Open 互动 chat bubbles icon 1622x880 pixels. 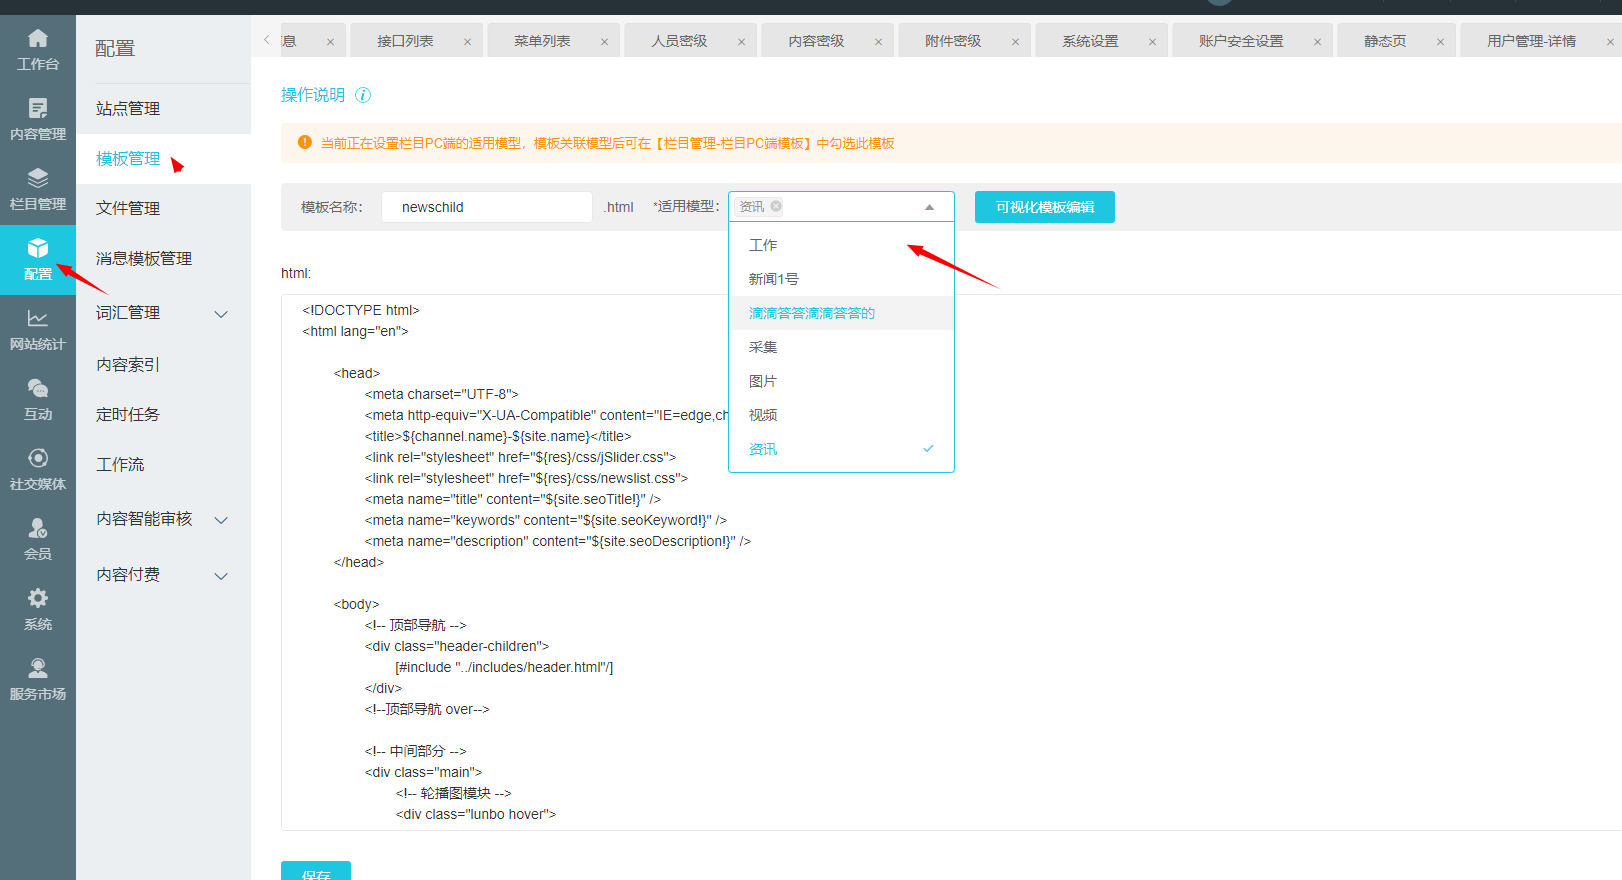coord(38,389)
